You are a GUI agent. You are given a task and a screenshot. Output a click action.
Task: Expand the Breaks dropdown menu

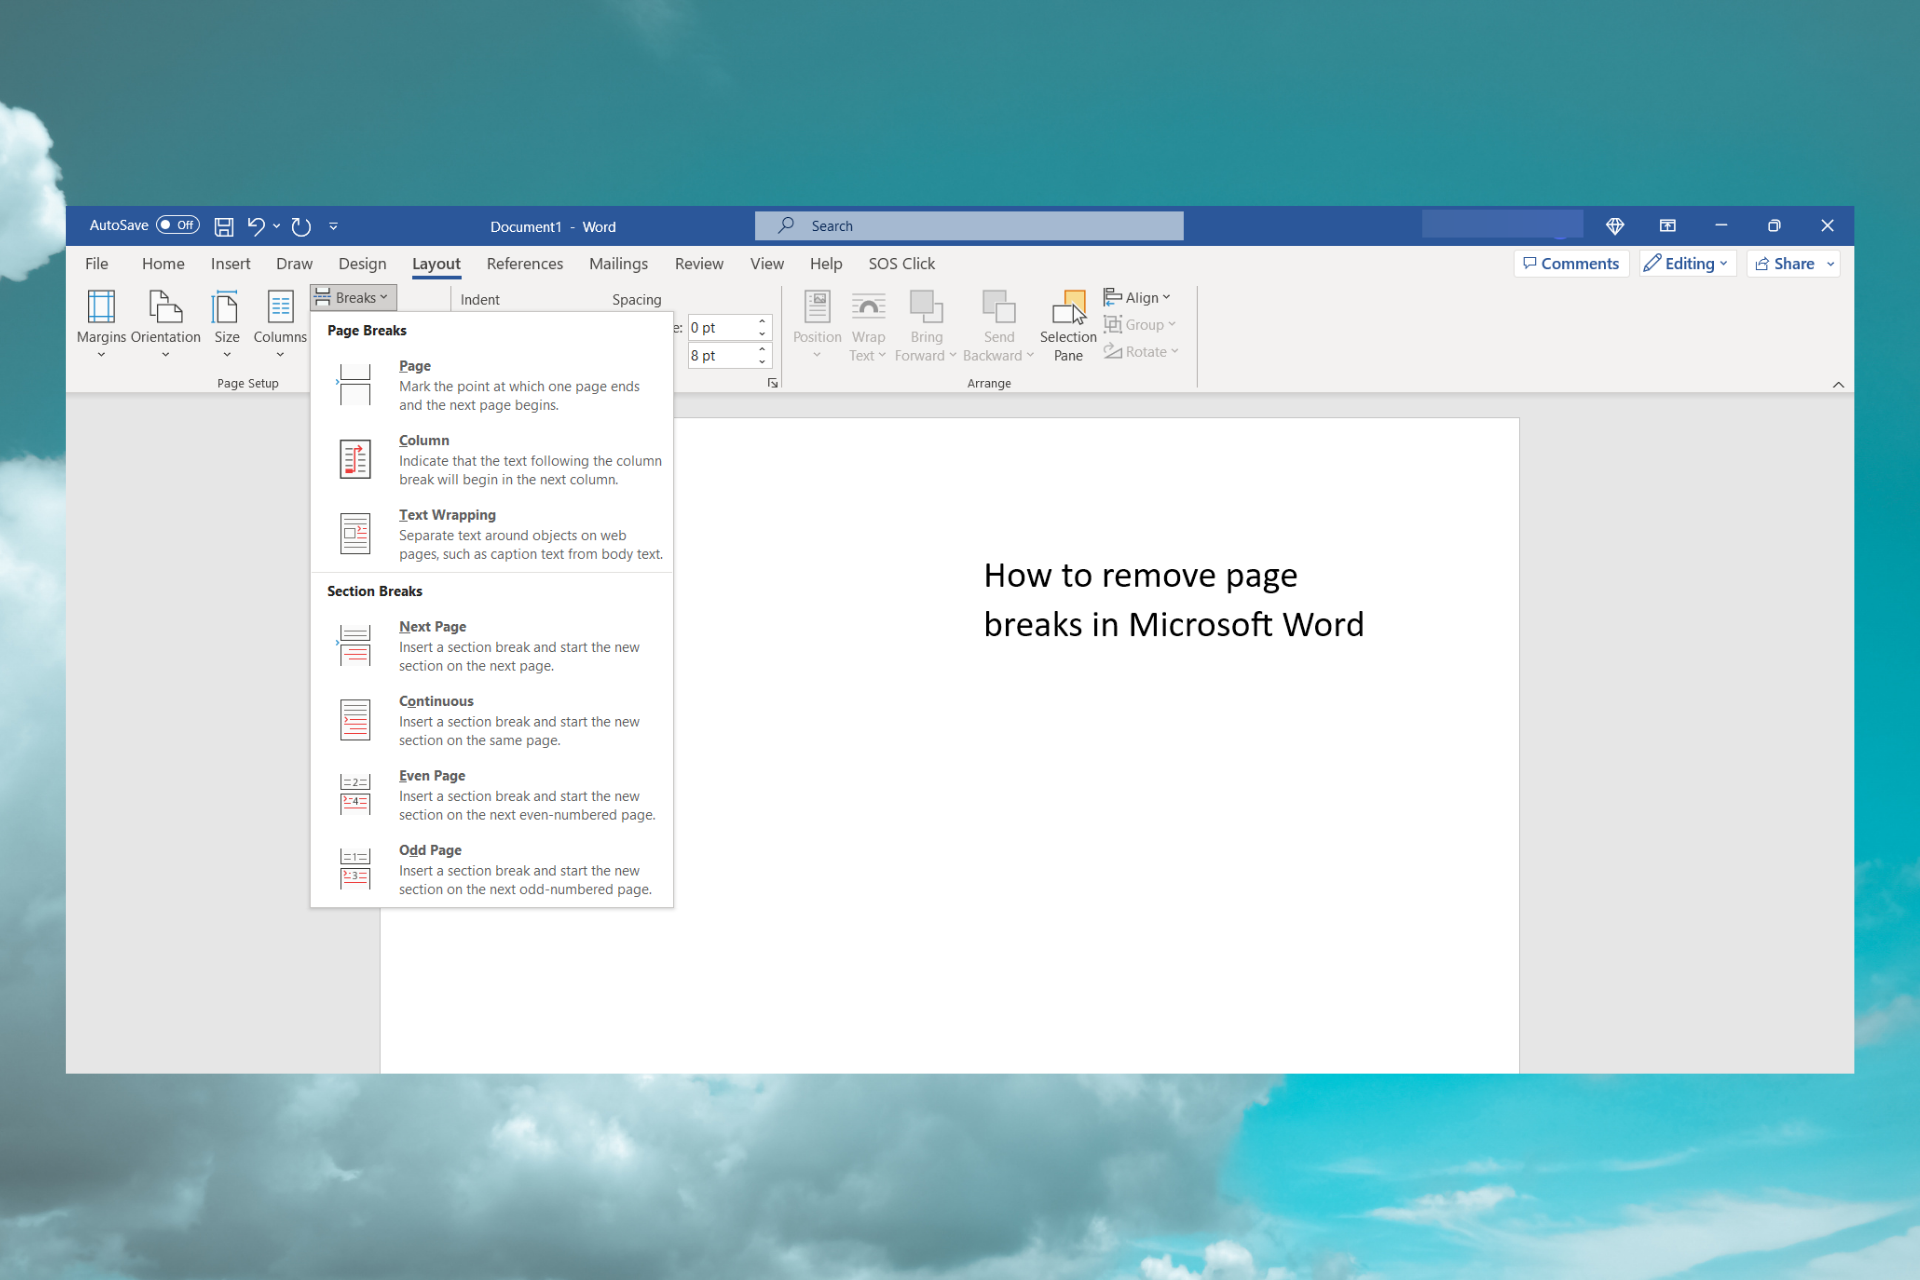(354, 297)
